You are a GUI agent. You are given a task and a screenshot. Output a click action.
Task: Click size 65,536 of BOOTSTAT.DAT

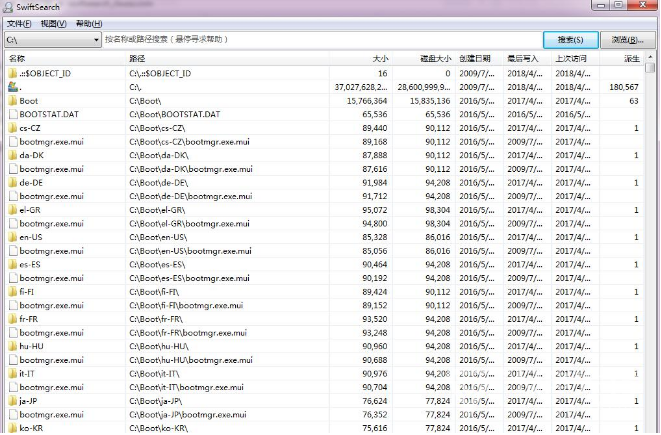(x=374, y=114)
